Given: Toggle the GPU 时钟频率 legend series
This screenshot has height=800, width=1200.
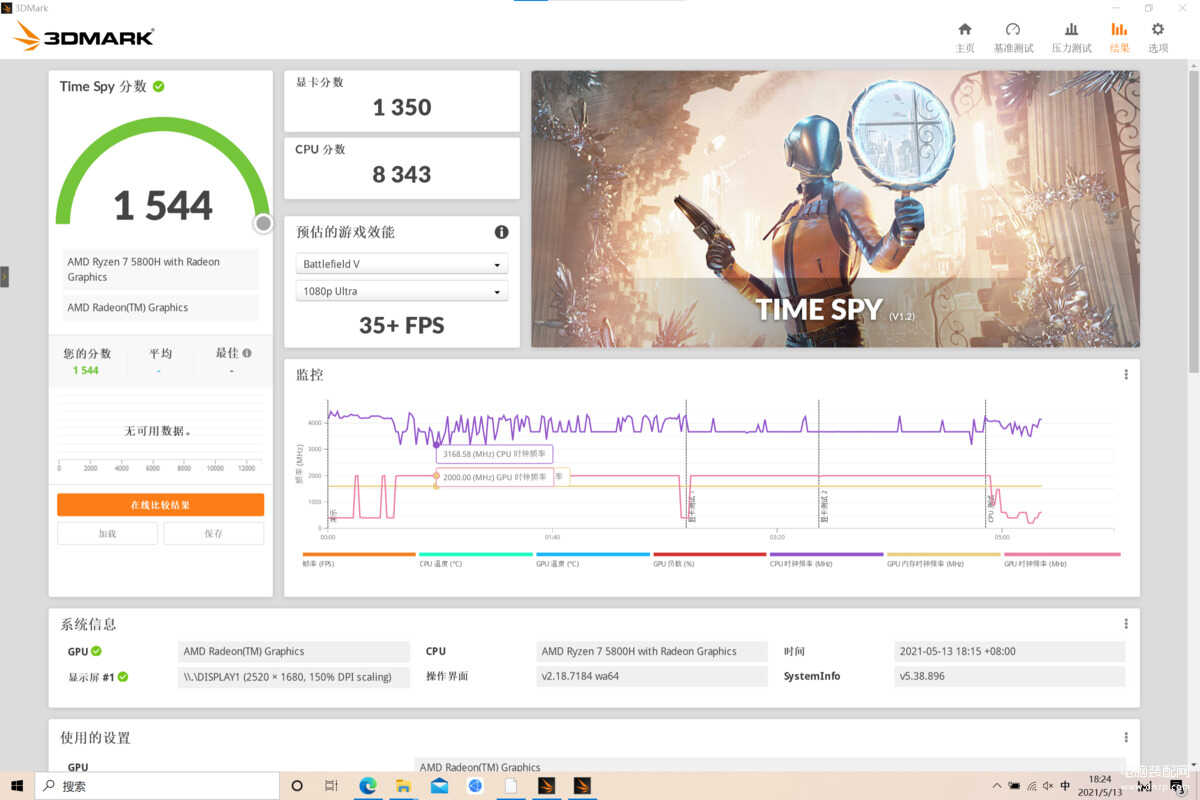Looking at the screenshot, I should pyautogui.click(x=1061, y=559).
